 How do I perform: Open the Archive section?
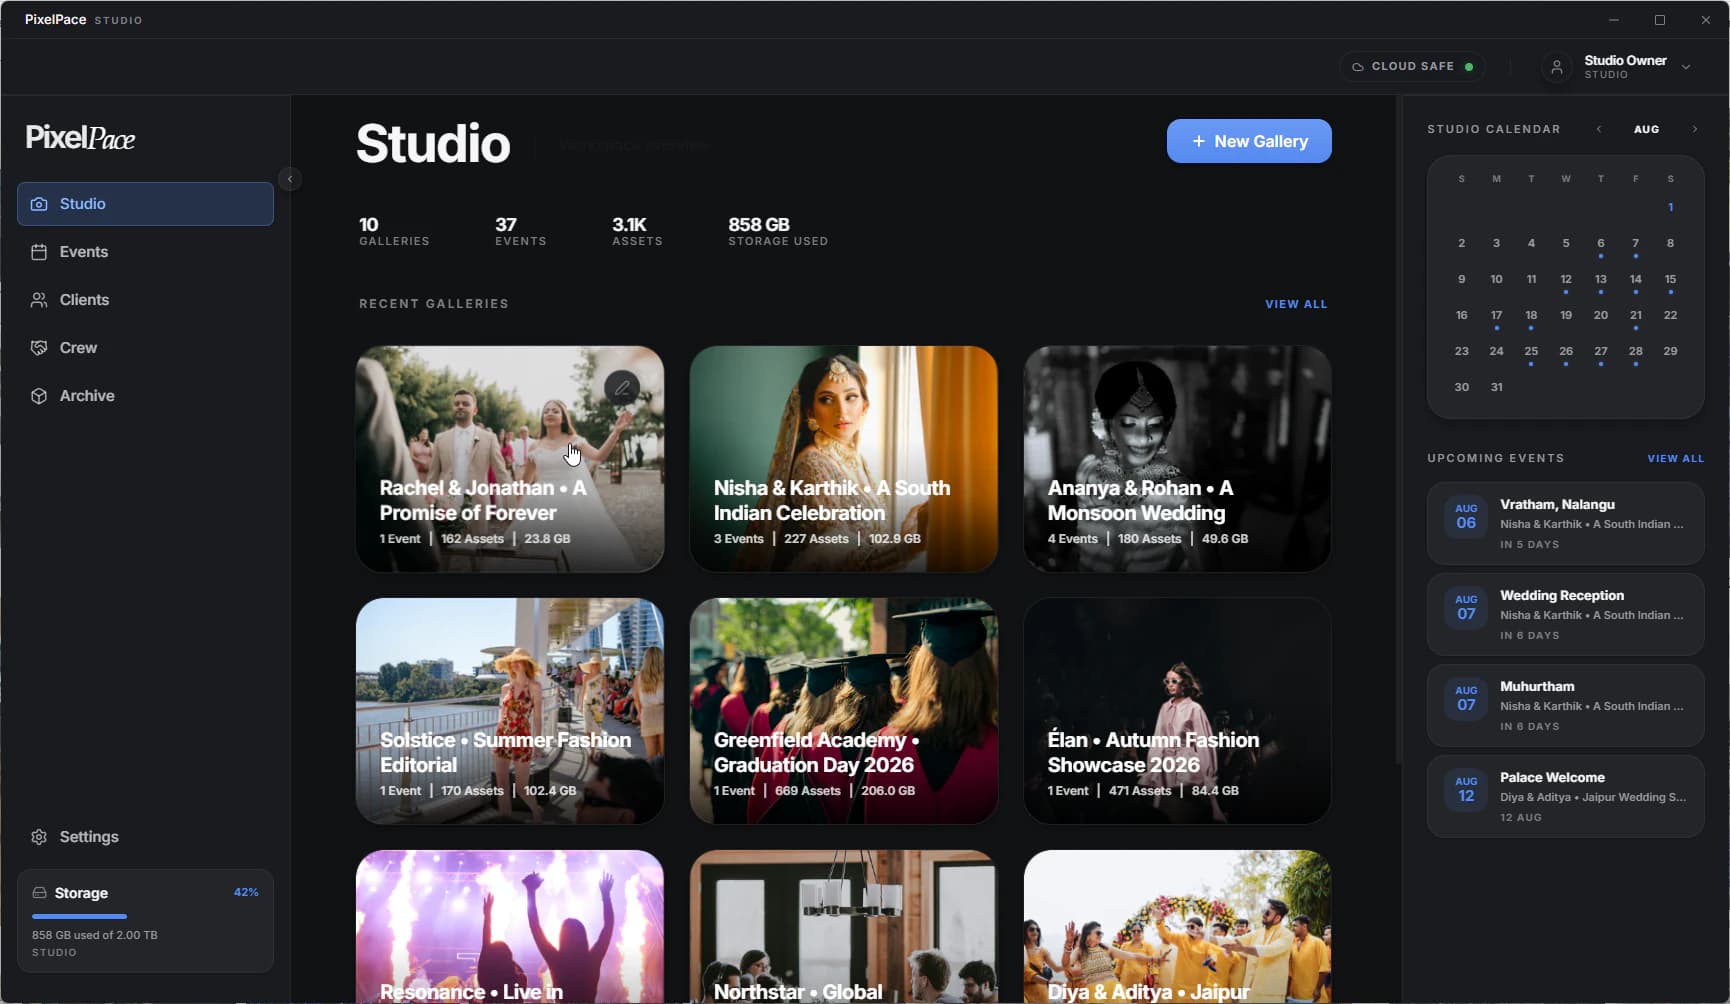145,396
